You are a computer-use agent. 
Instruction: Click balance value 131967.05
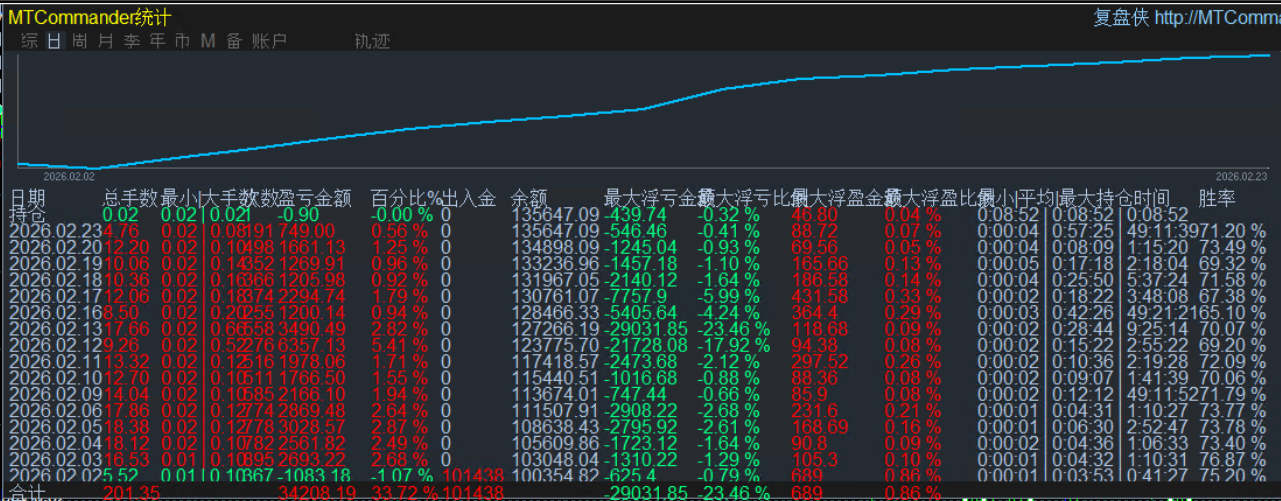(x=555, y=279)
